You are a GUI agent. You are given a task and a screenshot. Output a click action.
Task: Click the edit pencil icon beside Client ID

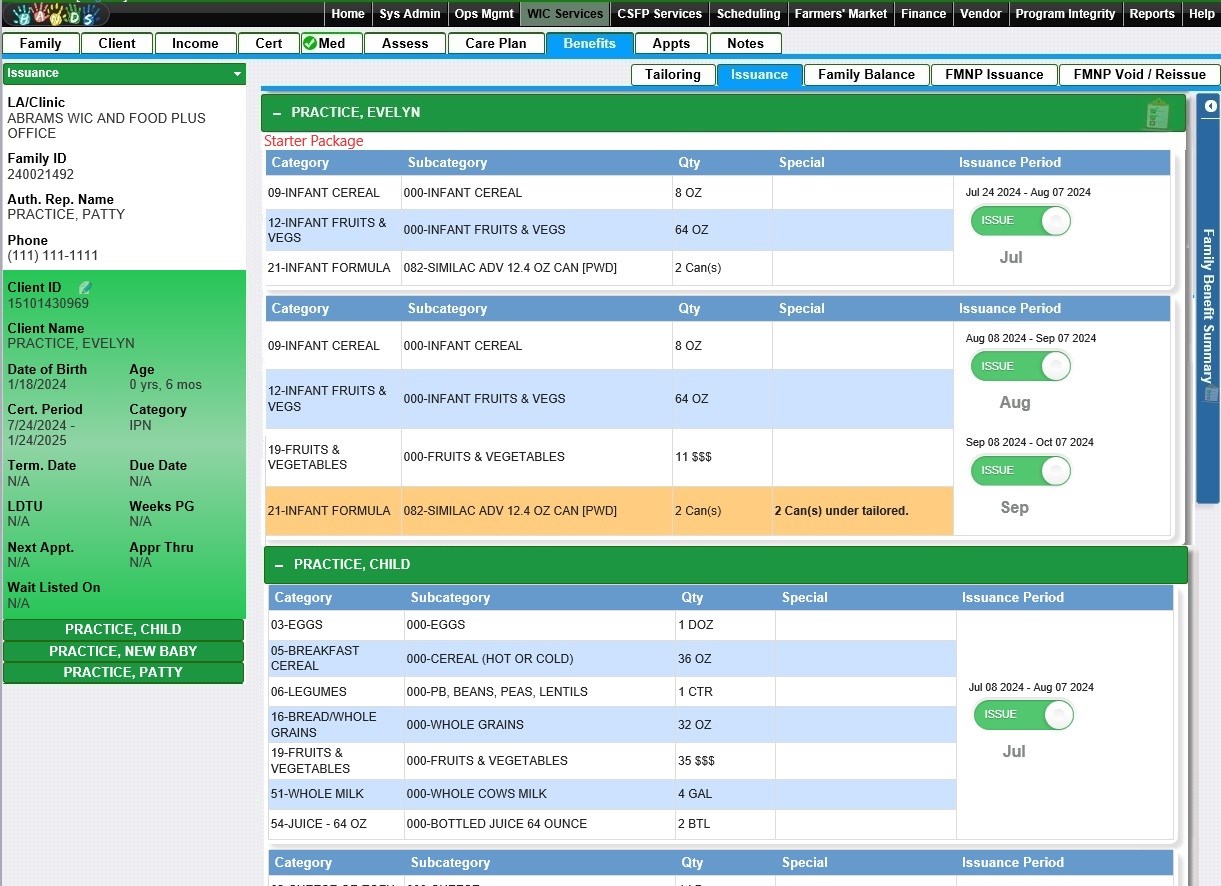point(85,288)
